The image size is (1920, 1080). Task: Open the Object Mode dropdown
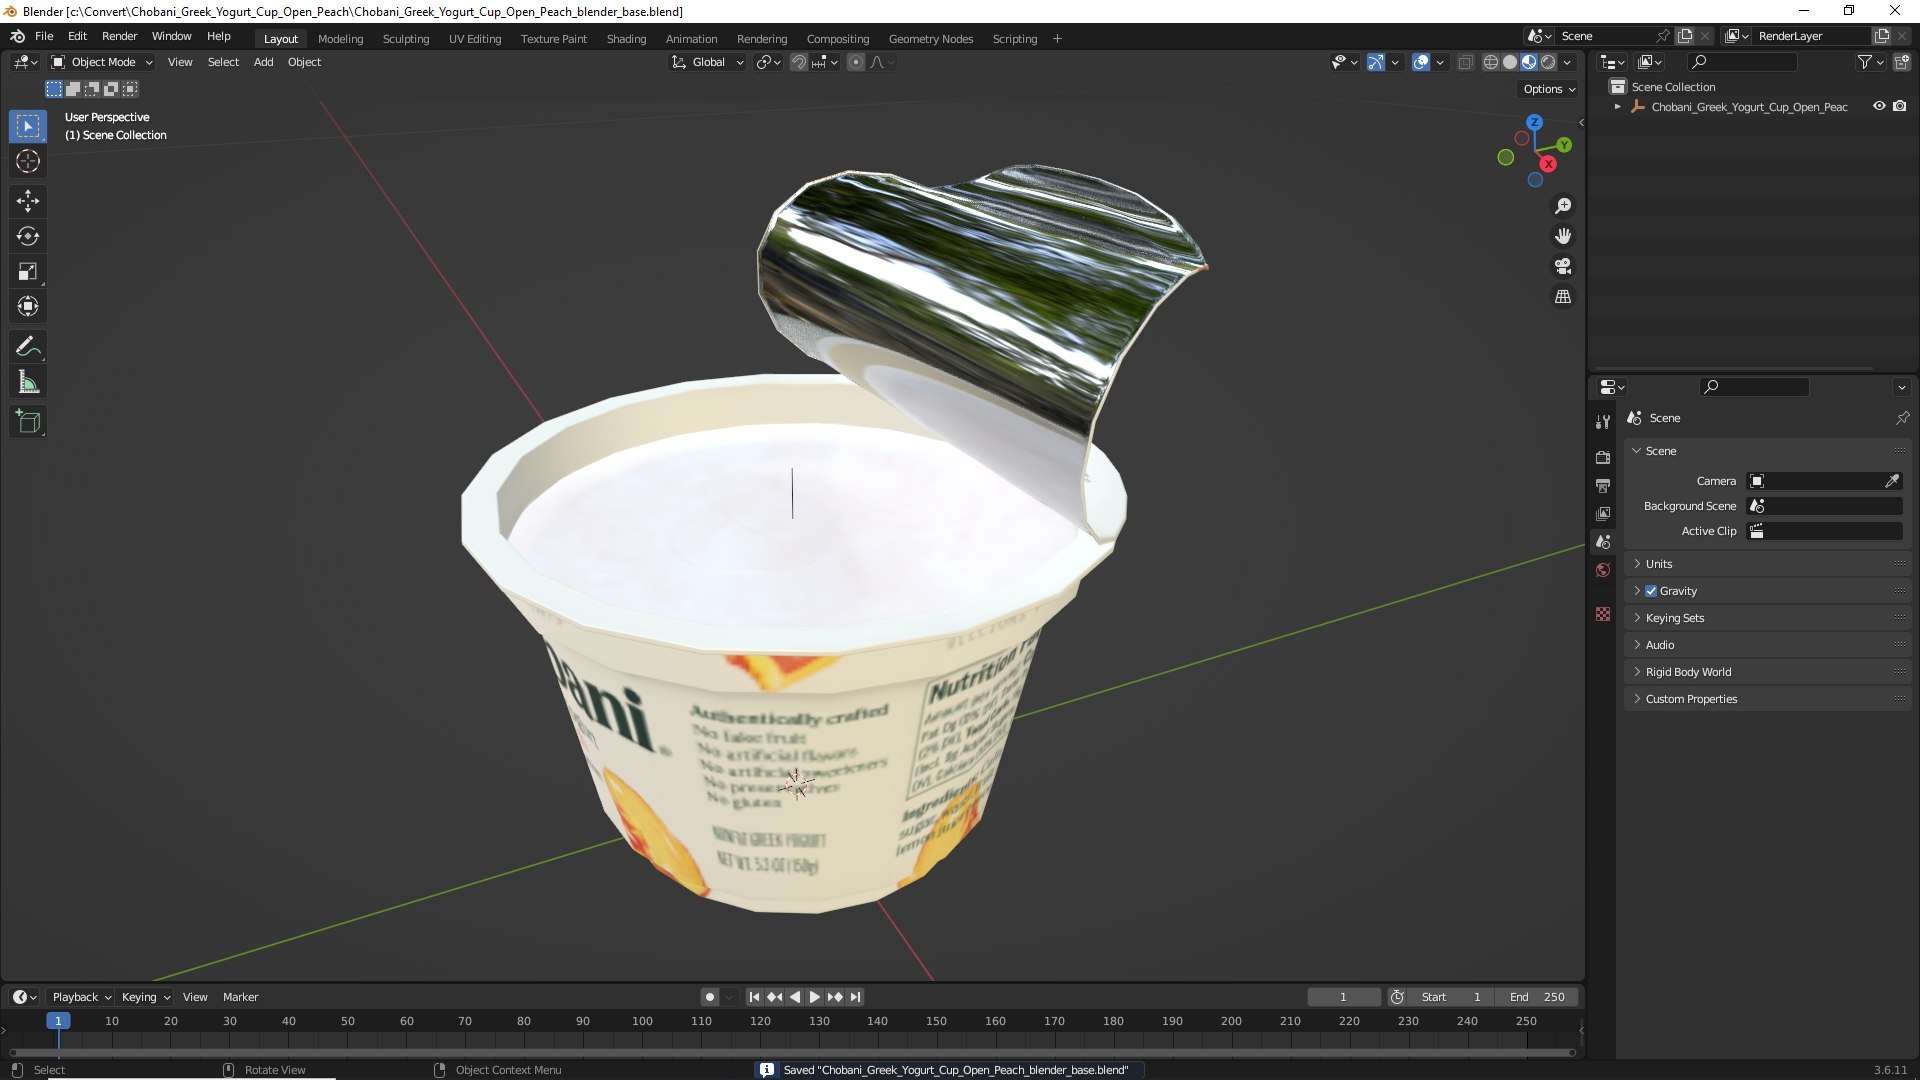(102, 62)
